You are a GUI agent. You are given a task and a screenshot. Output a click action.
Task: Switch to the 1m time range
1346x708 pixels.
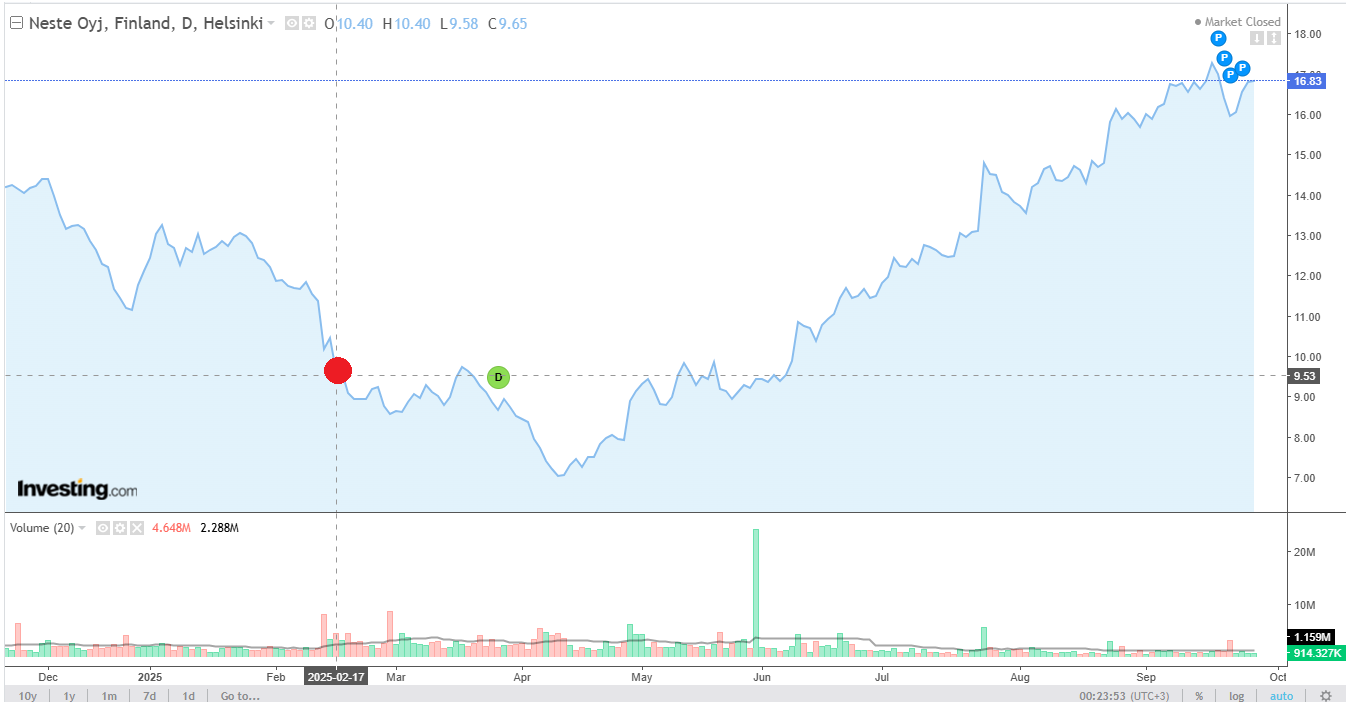pos(108,696)
